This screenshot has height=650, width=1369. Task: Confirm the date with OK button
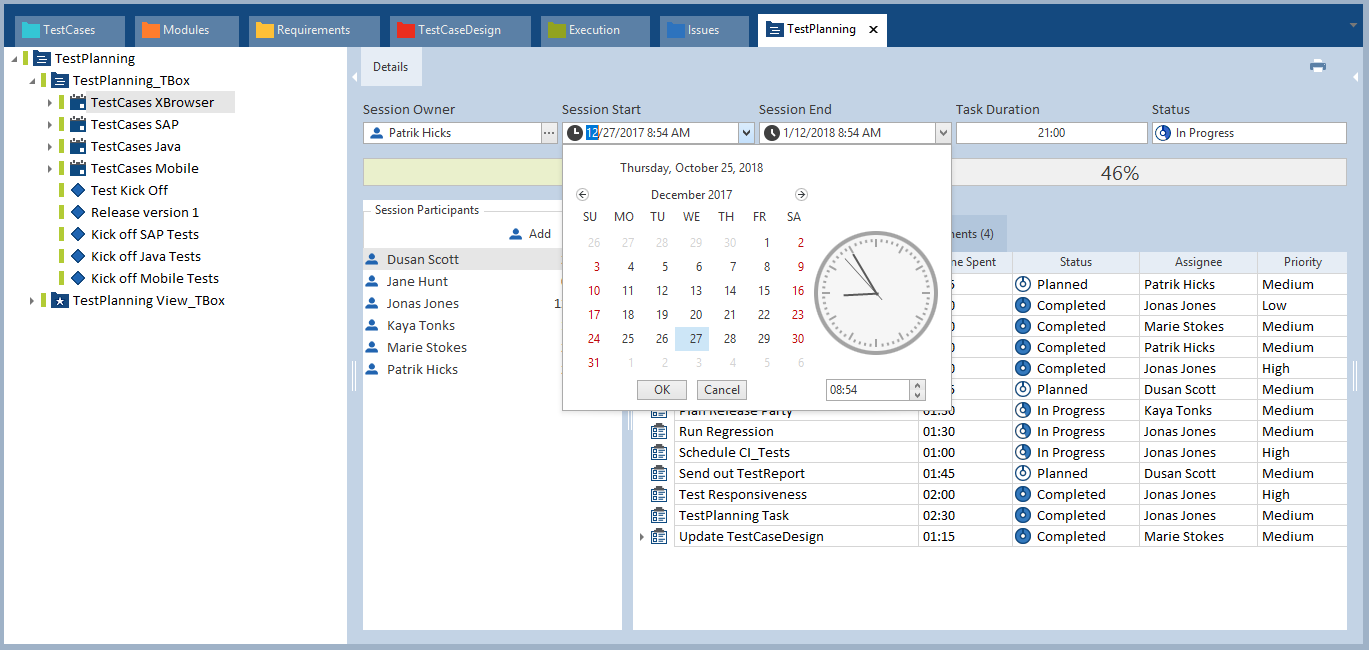point(662,390)
